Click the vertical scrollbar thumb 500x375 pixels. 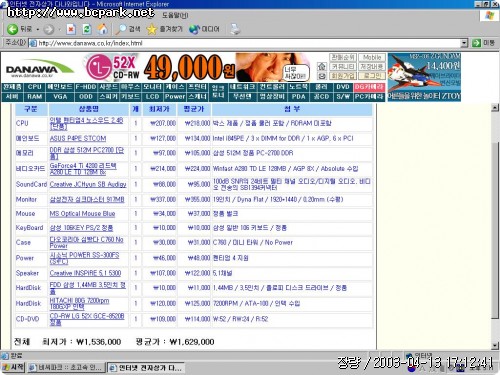(x=495, y=230)
